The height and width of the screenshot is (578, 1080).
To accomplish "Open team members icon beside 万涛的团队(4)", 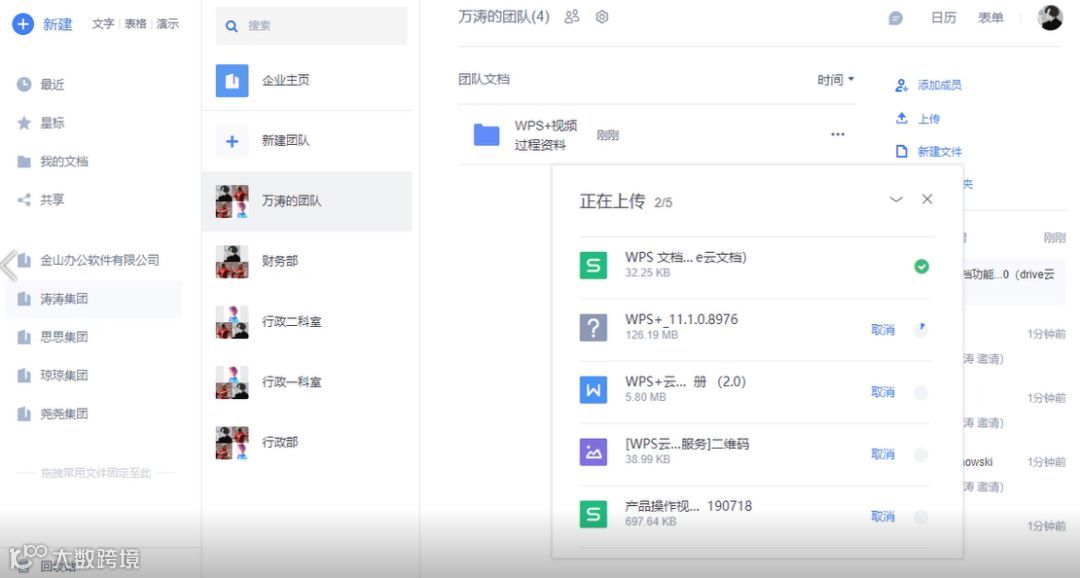I will click(572, 17).
